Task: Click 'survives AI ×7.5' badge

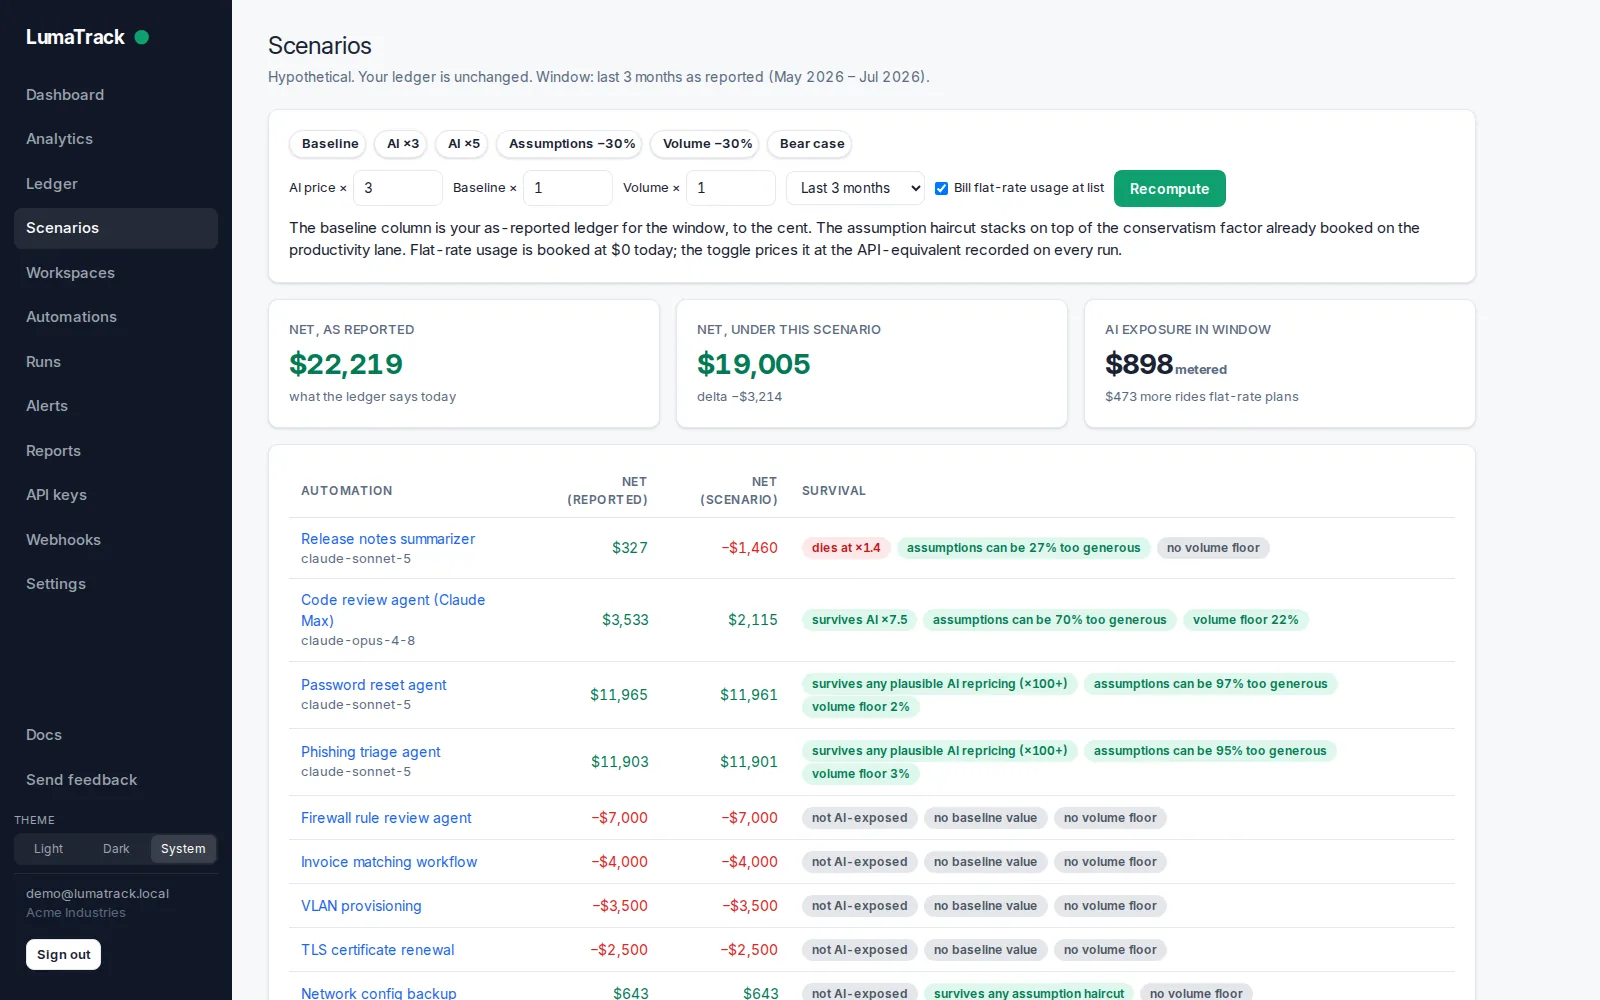Action: tap(860, 620)
